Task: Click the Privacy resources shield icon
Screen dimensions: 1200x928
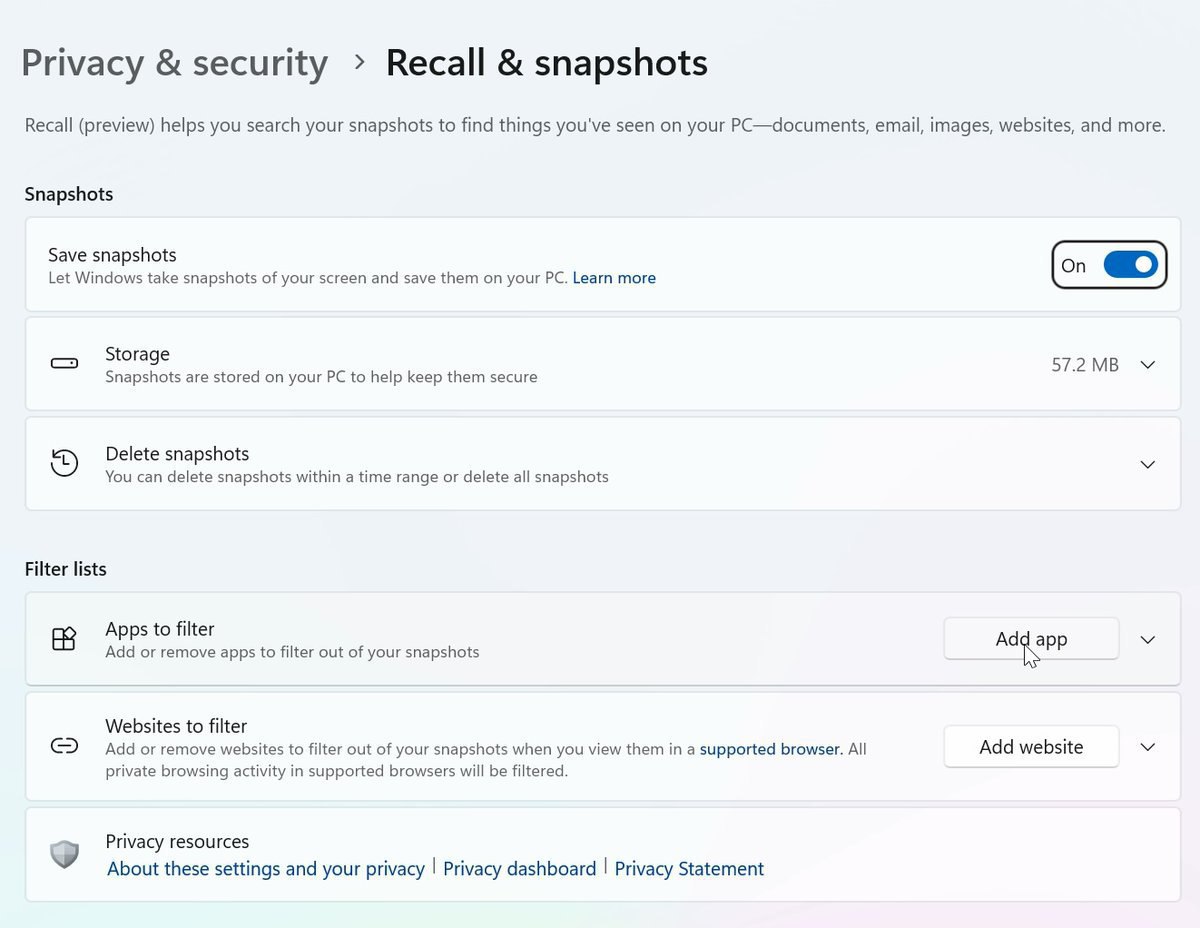Action: coord(64,854)
